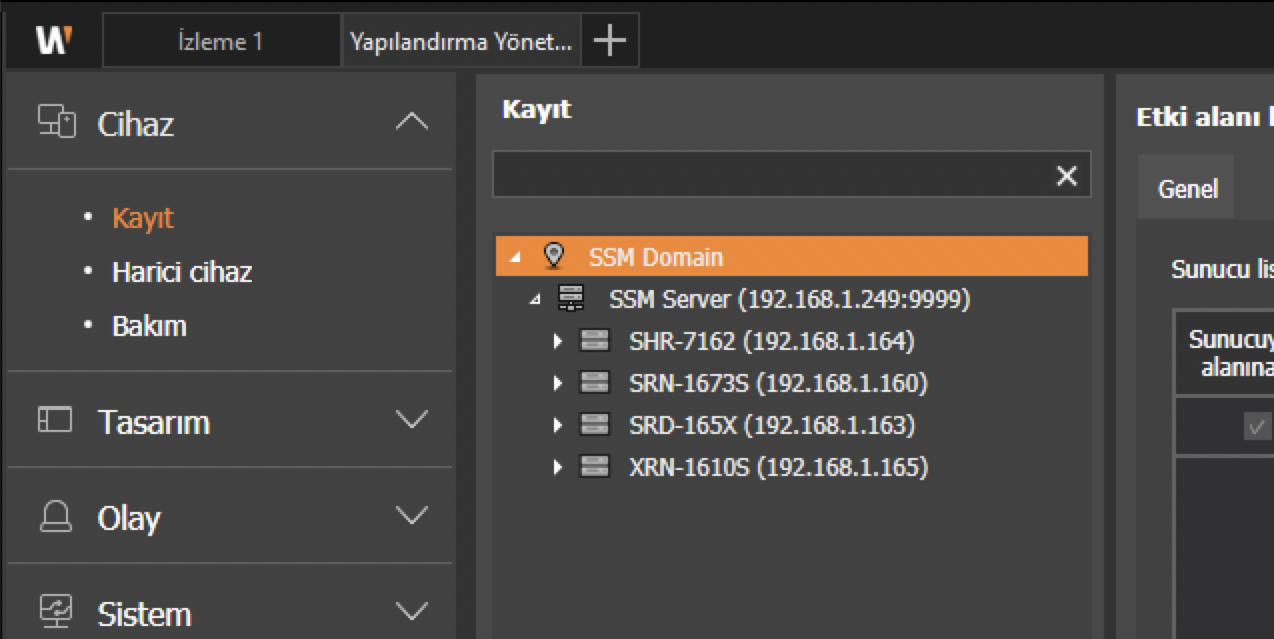This screenshot has height=639, width=1274.
Task: Open Bakım menu item
Action: 149,326
